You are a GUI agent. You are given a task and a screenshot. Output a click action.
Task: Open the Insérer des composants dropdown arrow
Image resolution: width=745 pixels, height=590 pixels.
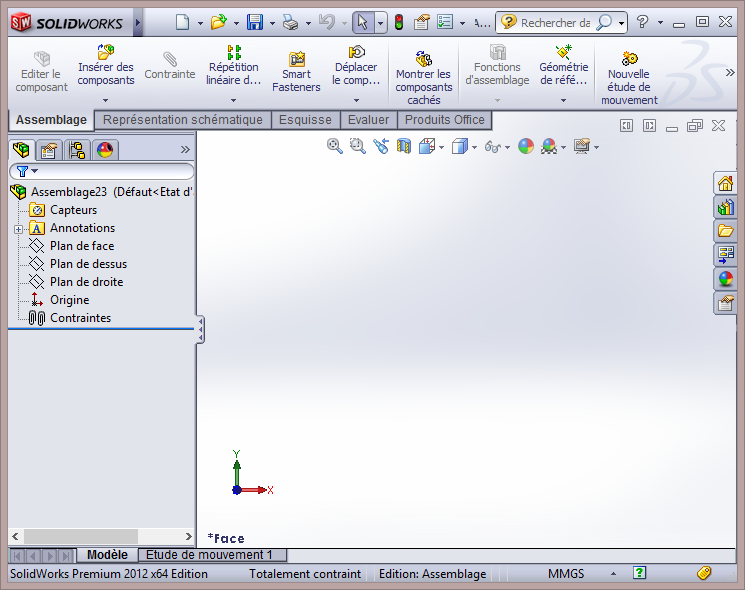point(105,100)
